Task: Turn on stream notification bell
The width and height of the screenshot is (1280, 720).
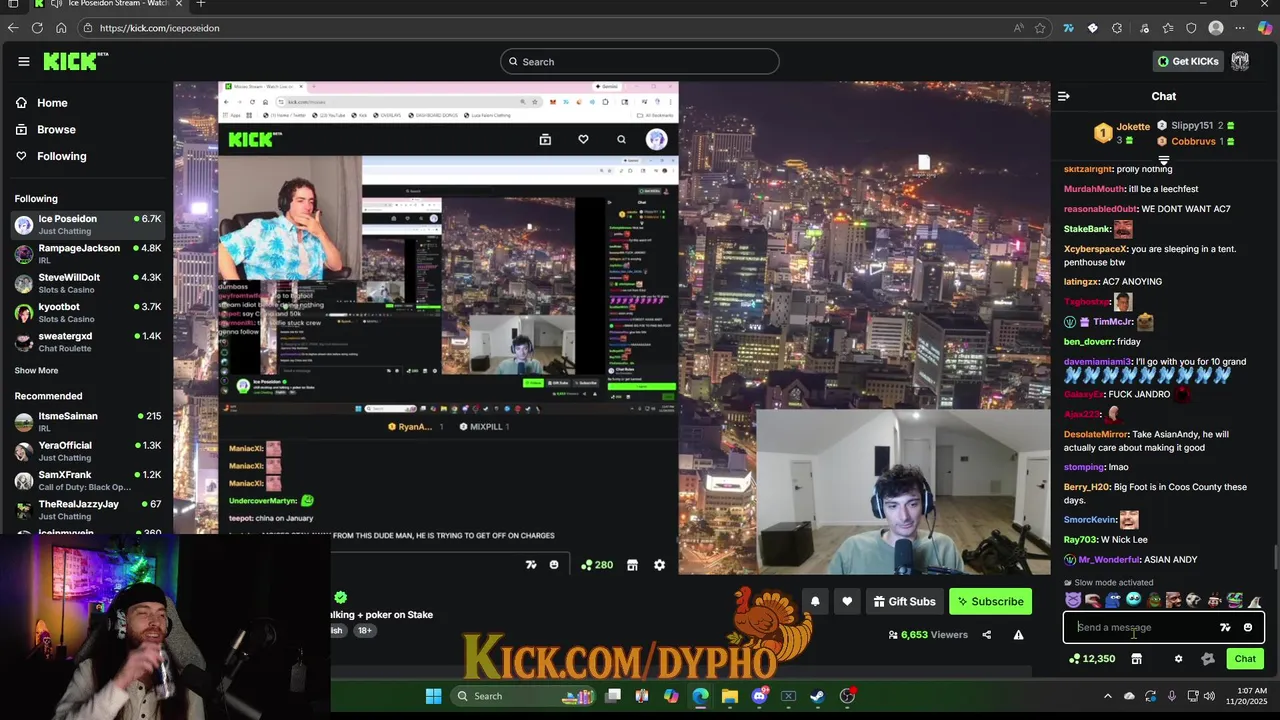Action: (x=815, y=601)
